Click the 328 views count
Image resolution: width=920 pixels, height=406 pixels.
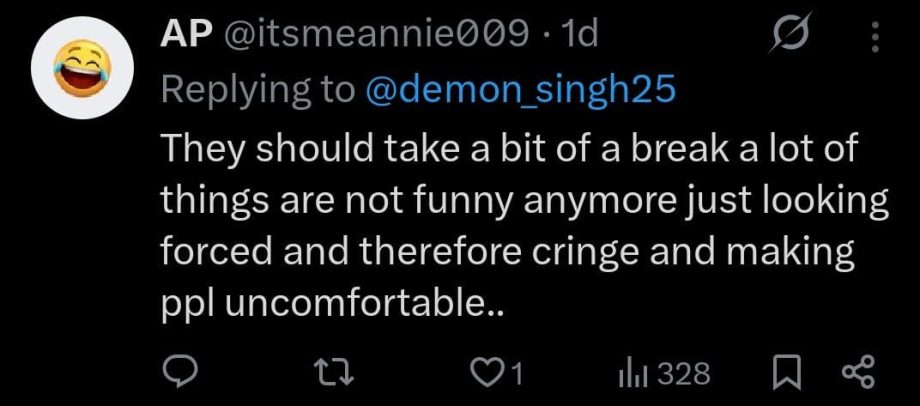[684, 374]
